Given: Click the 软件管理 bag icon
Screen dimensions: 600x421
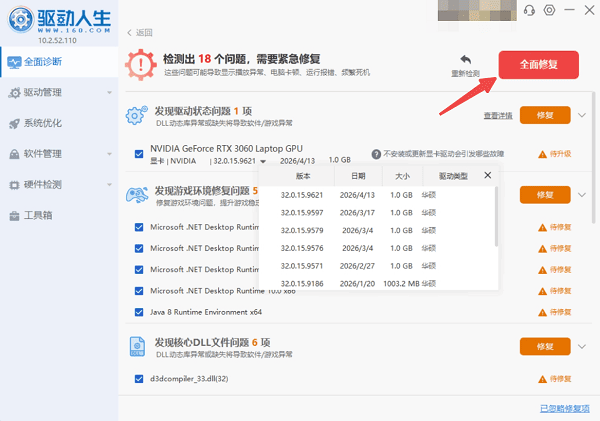Looking at the screenshot, I should 14,154.
